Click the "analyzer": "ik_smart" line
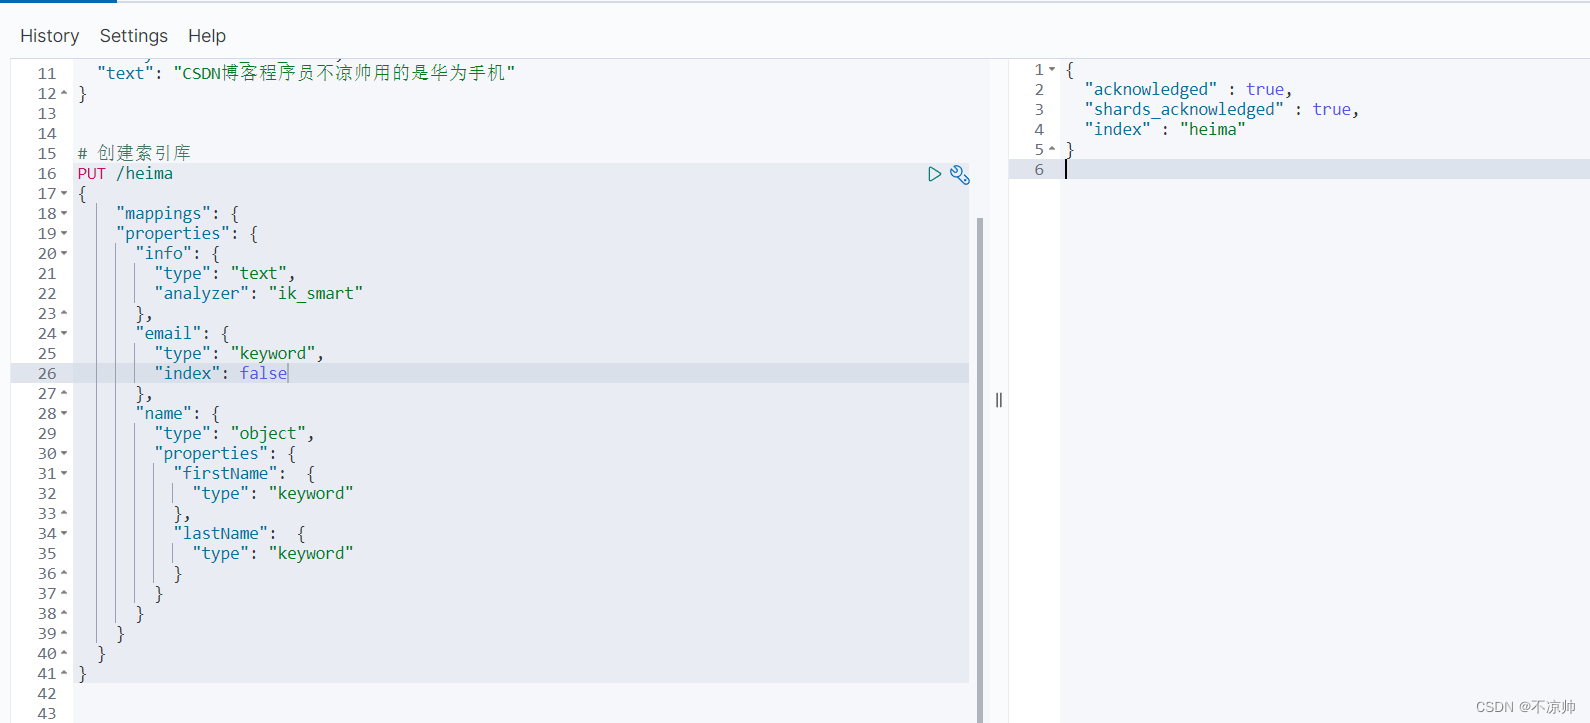 click(259, 293)
